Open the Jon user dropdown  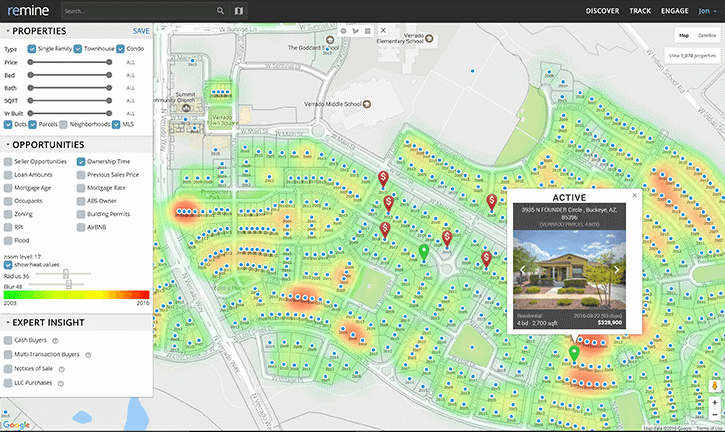(x=707, y=11)
